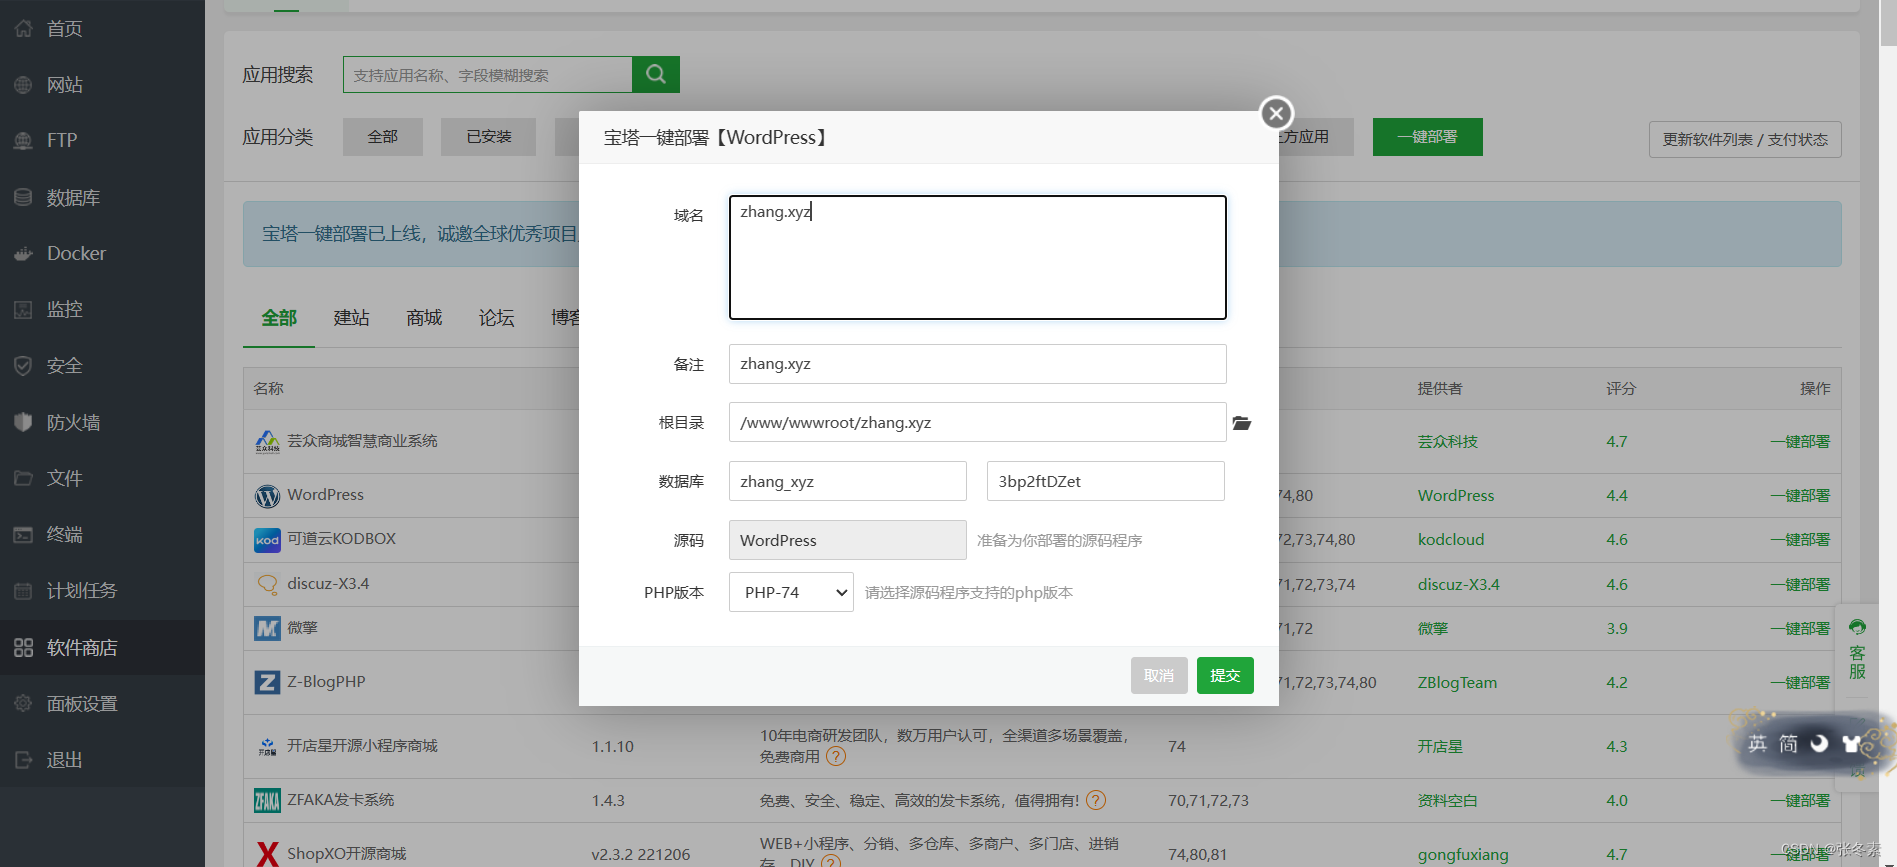Select the 已安装 application filter

489,137
